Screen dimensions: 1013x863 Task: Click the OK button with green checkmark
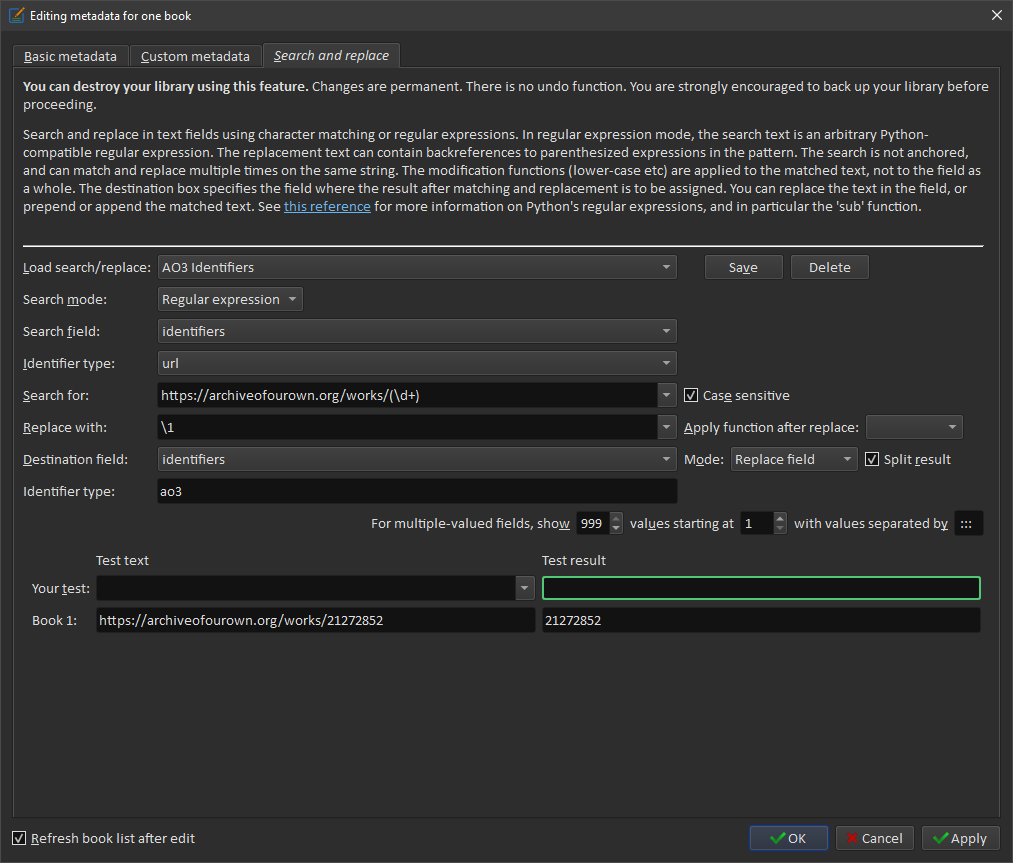(788, 838)
